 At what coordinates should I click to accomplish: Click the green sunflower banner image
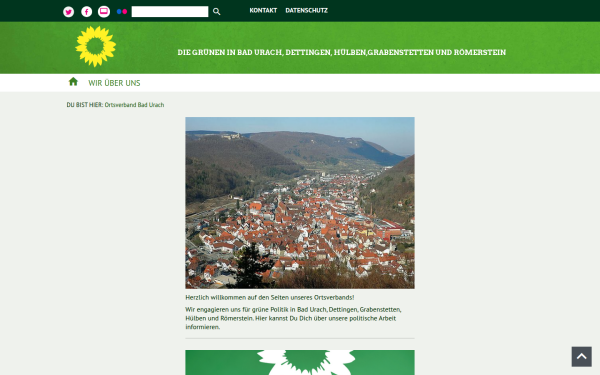tap(300, 362)
